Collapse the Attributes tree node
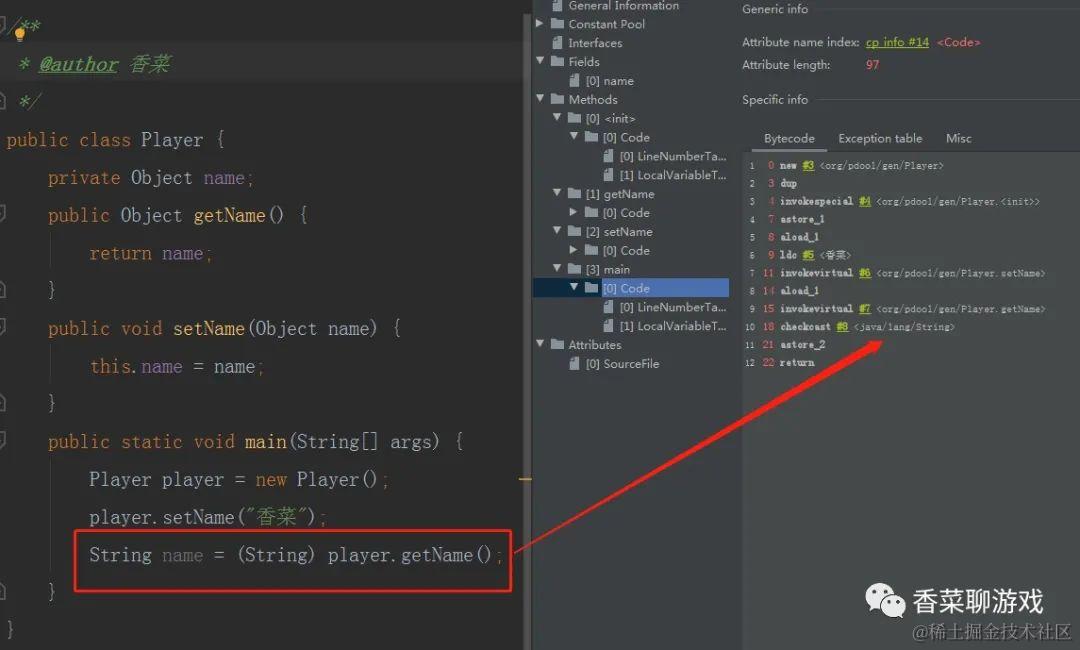The image size is (1080, 650). click(x=540, y=344)
